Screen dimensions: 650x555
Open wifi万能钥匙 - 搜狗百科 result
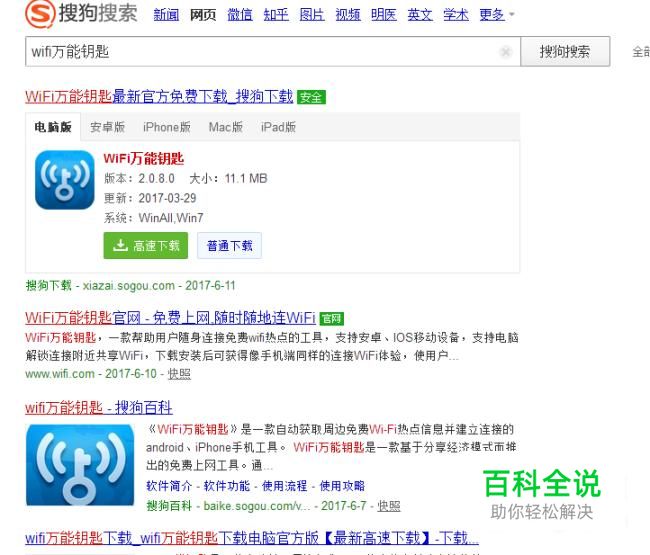pyautogui.click(x=99, y=407)
